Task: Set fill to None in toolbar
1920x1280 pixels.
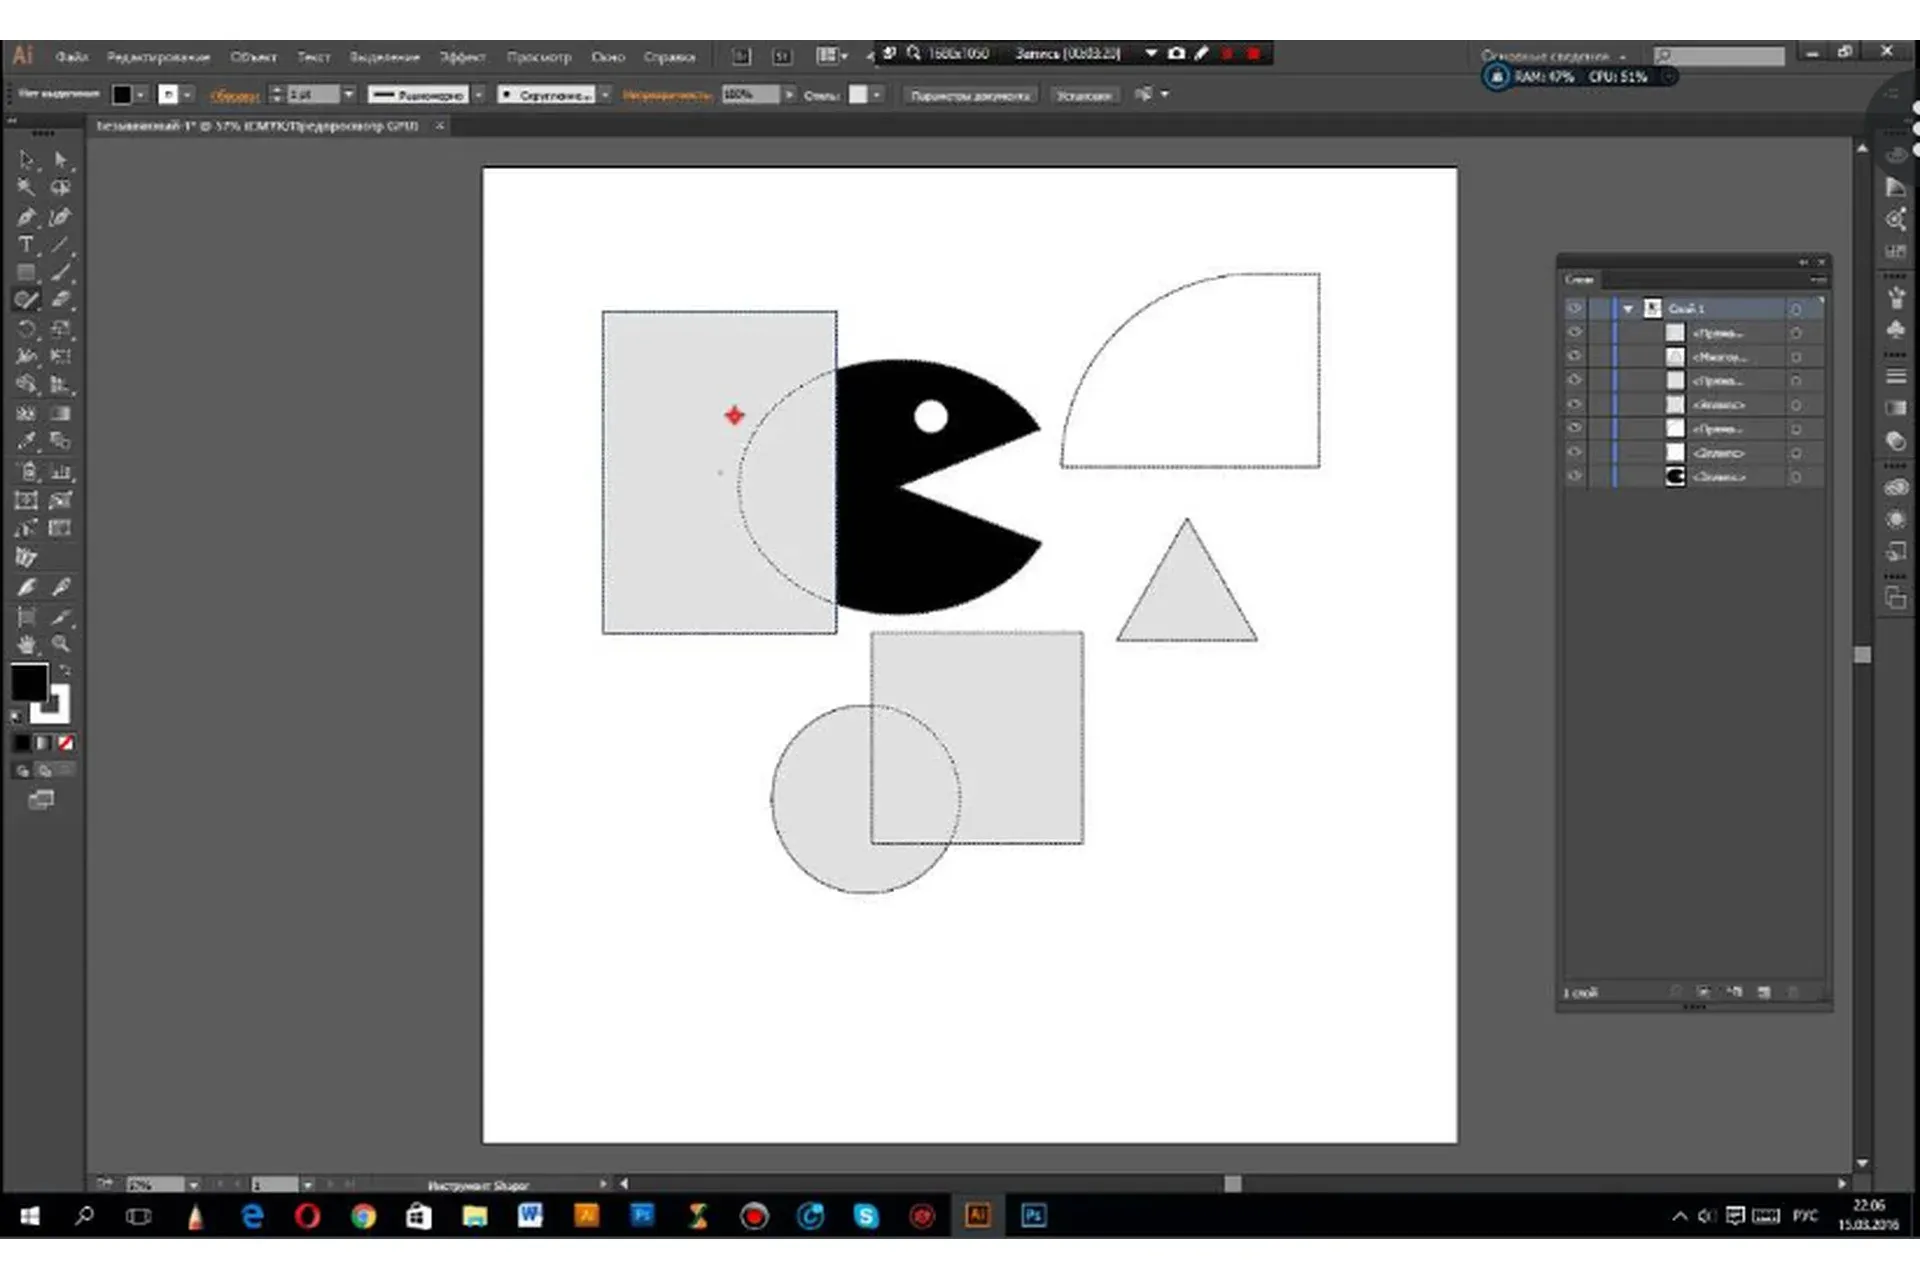Action: coord(65,744)
